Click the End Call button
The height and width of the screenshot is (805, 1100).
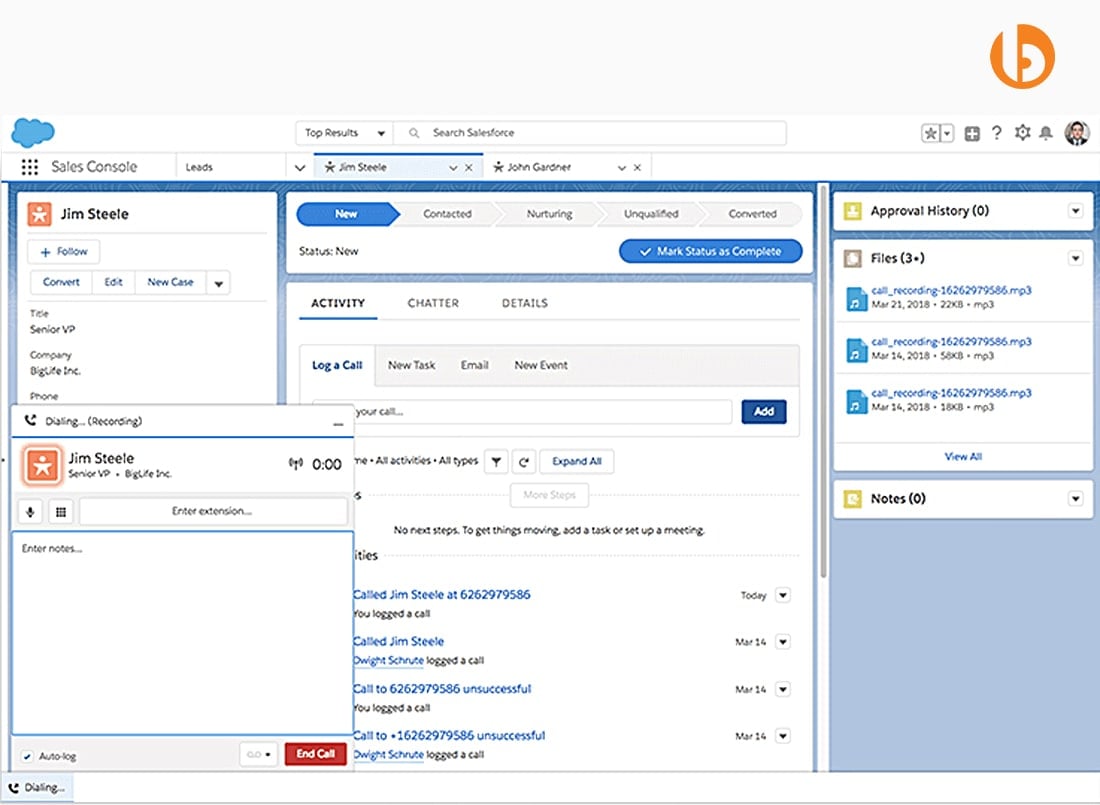tap(316, 754)
